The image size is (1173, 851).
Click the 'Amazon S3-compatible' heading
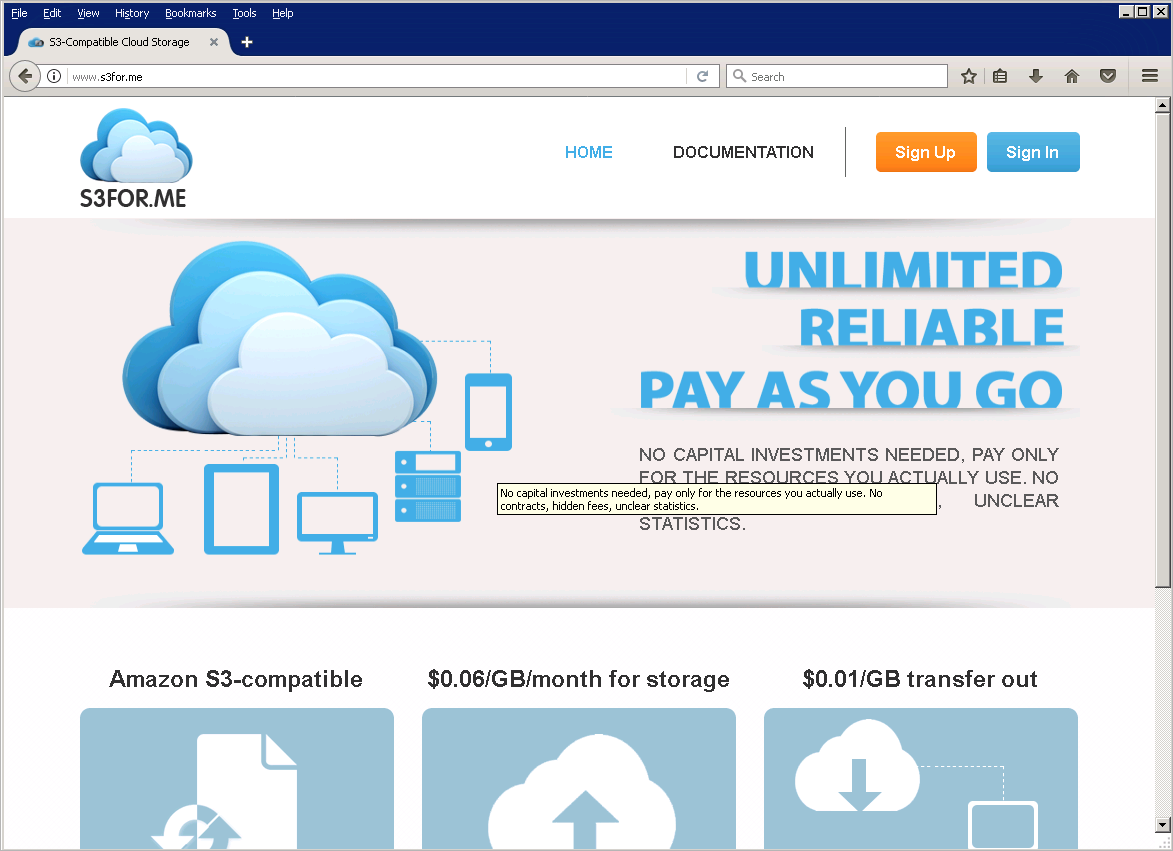point(236,678)
